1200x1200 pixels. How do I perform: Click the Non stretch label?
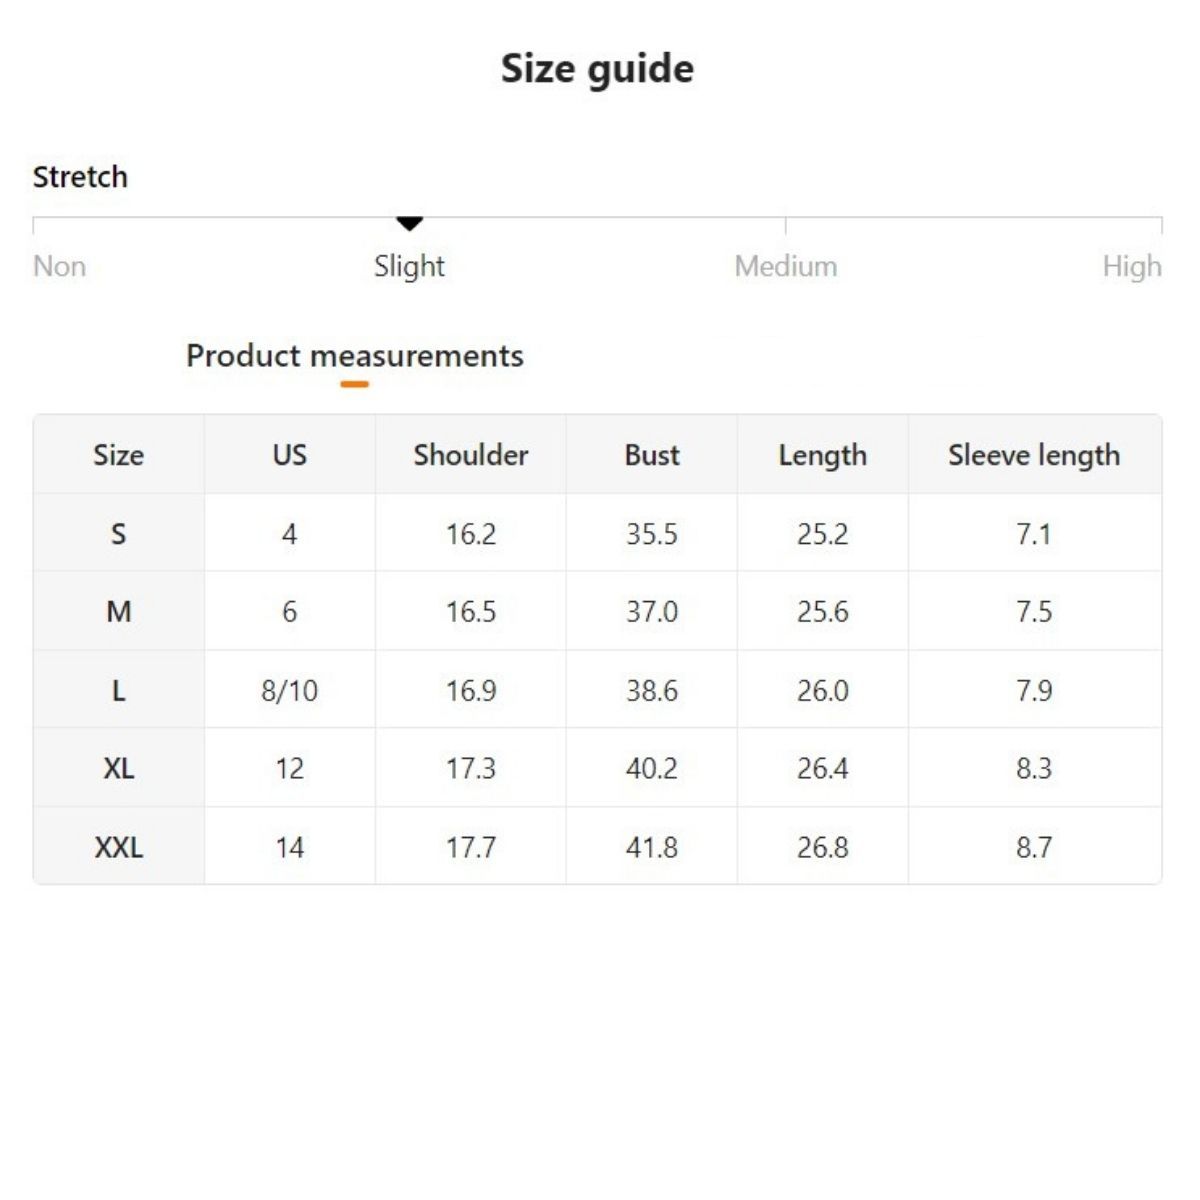point(59,266)
